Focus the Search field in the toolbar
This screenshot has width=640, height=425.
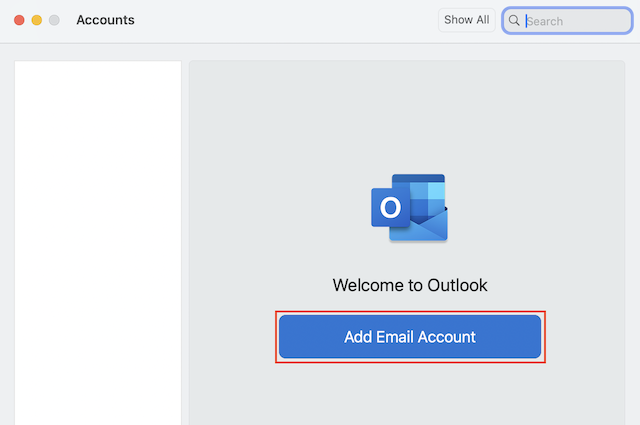click(567, 20)
